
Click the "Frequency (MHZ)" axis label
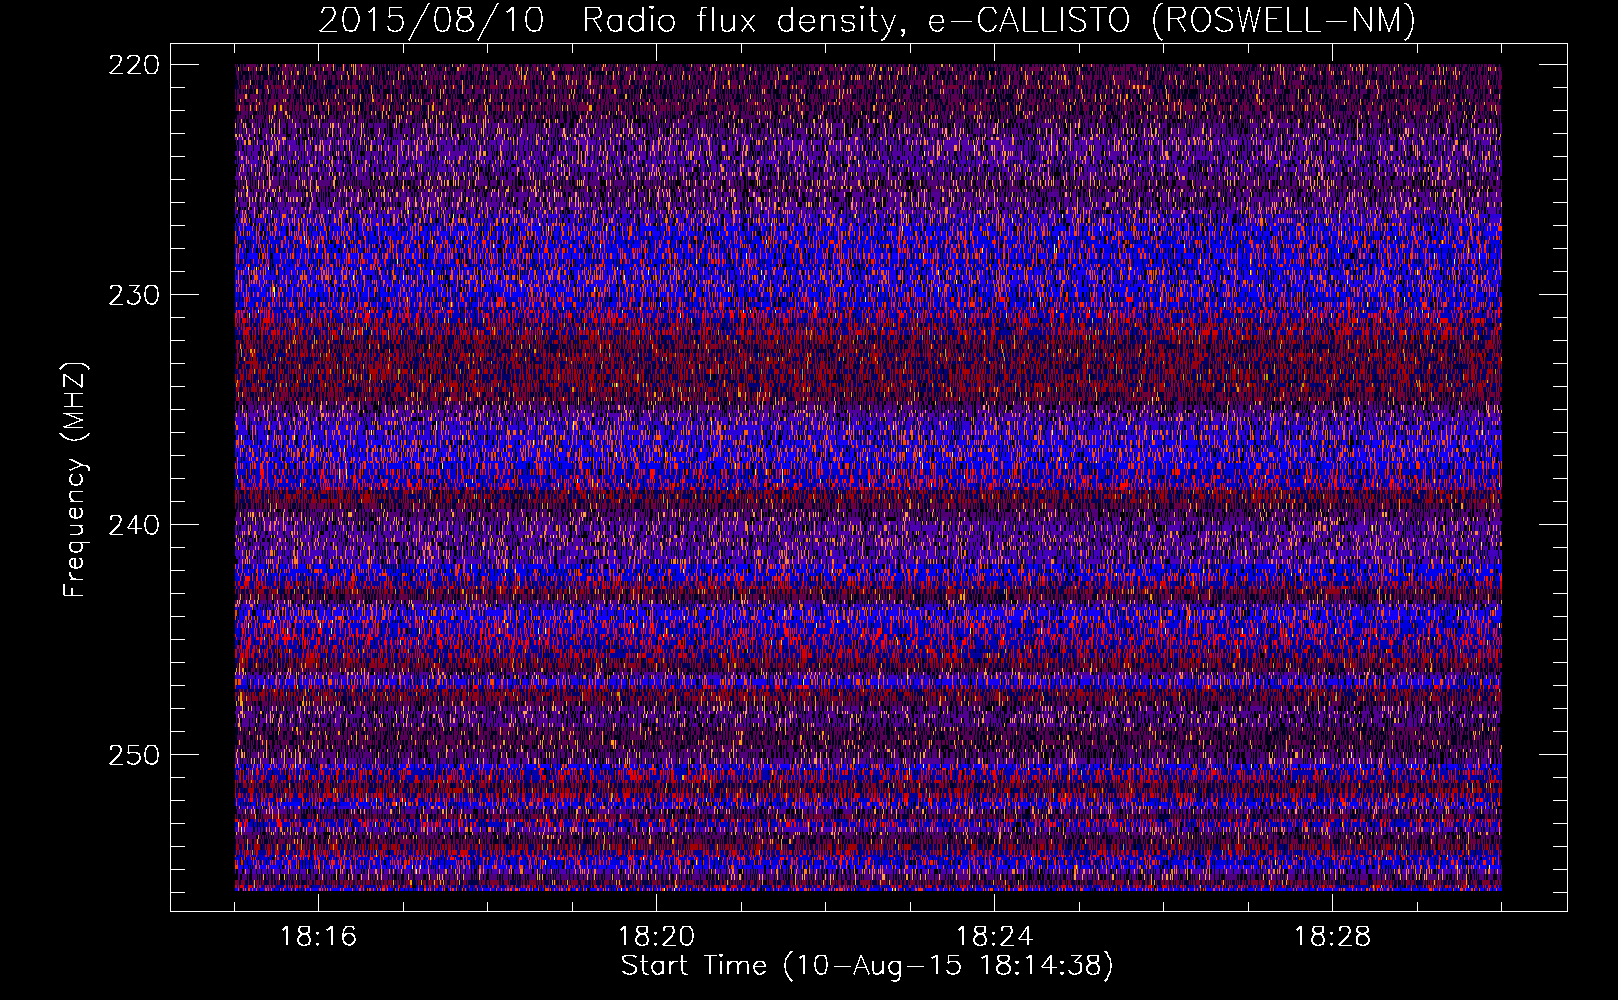[x=75, y=480]
